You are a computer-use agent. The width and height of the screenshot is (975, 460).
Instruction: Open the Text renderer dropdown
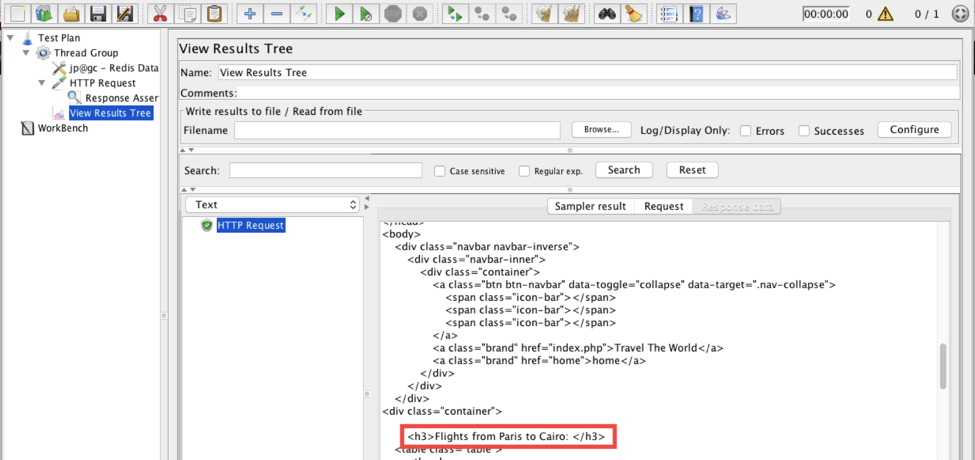pos(273,205)
